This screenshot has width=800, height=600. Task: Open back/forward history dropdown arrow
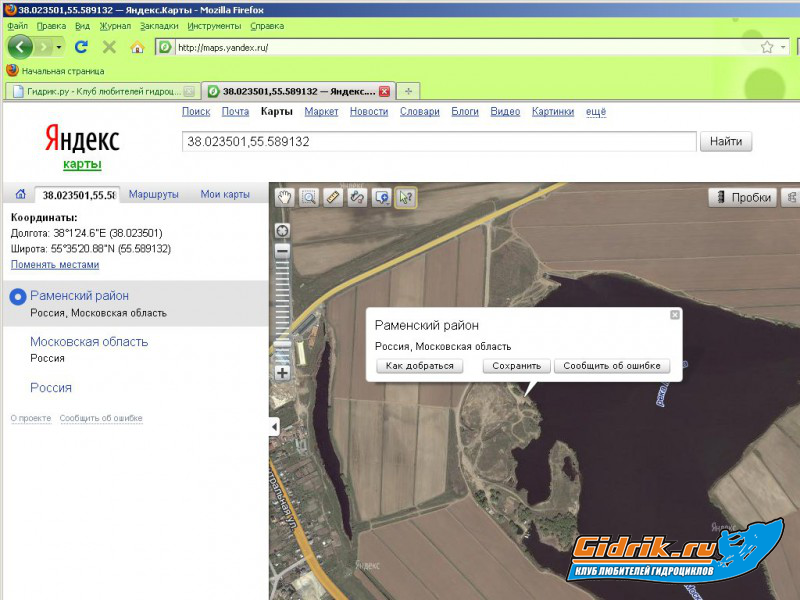point(59,47)
